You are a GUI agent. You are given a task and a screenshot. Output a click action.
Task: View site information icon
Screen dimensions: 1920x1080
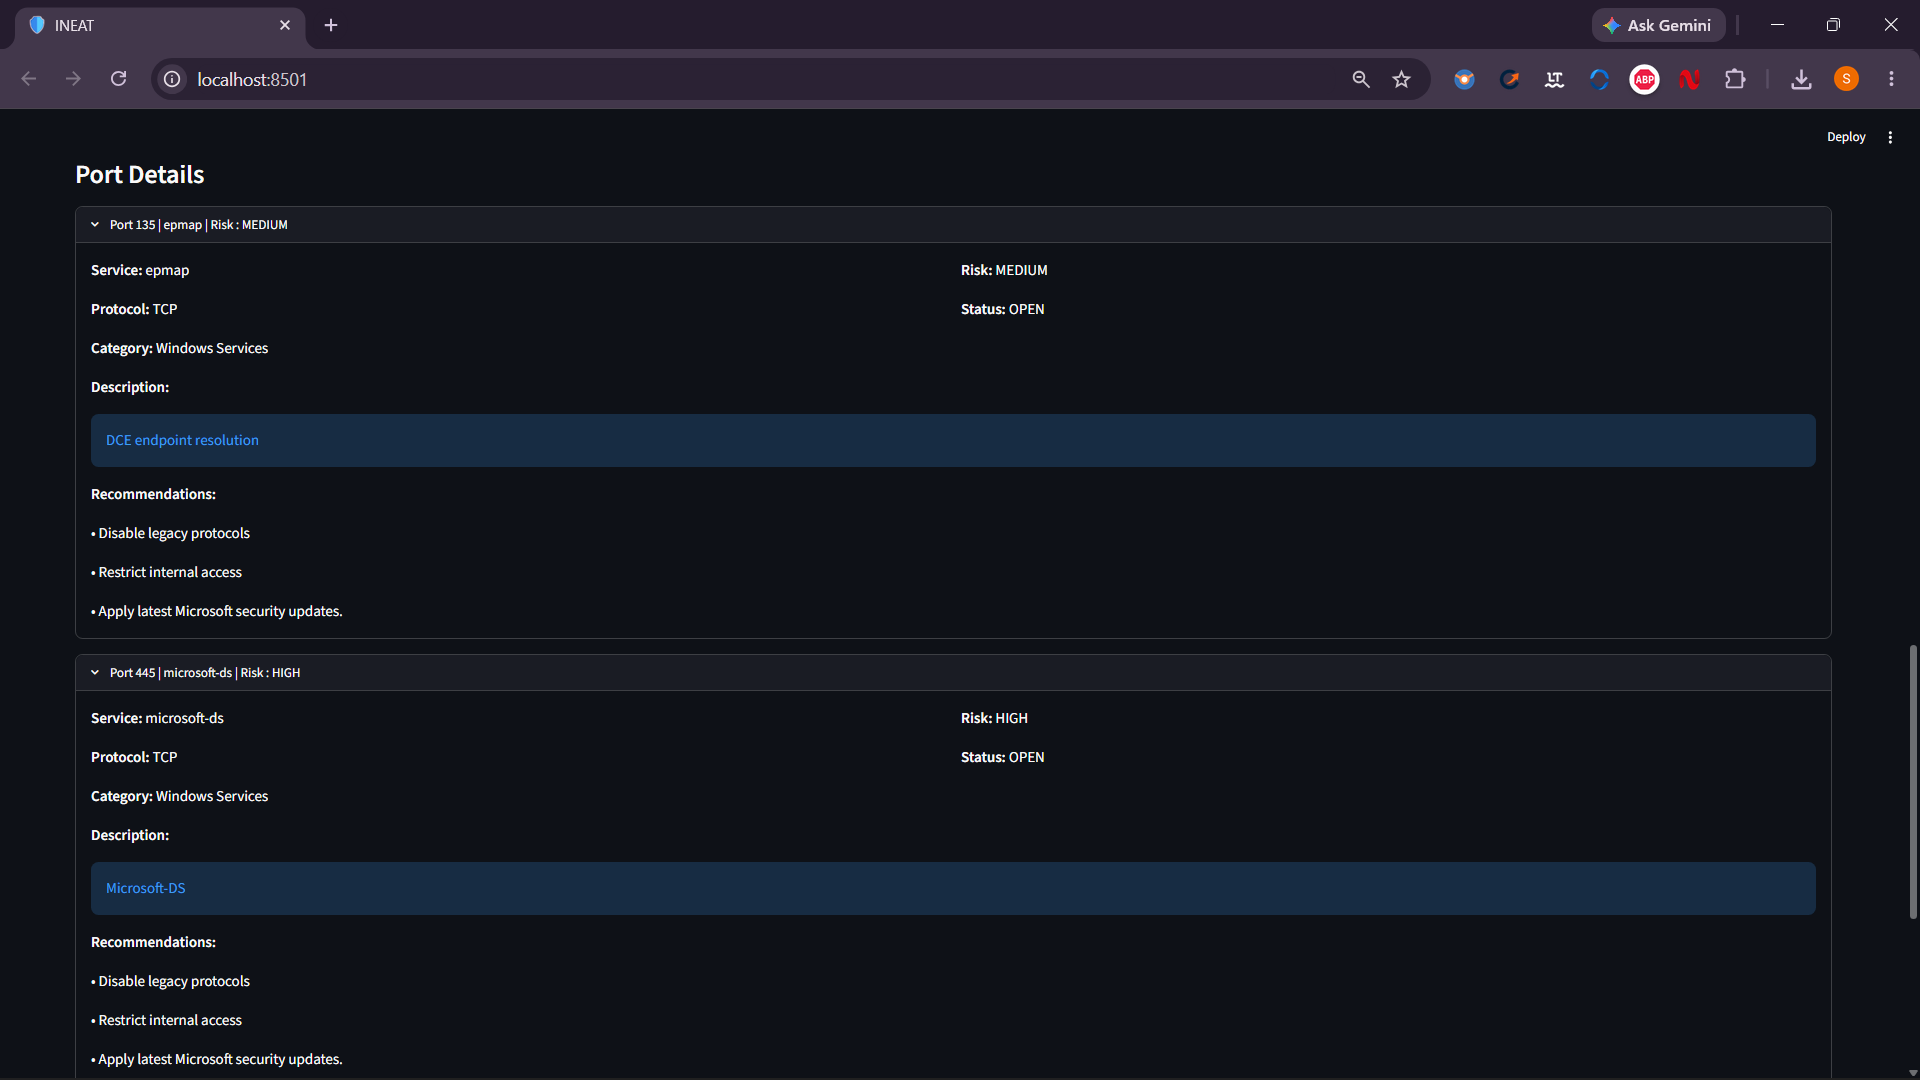click(x=172, y=79)
